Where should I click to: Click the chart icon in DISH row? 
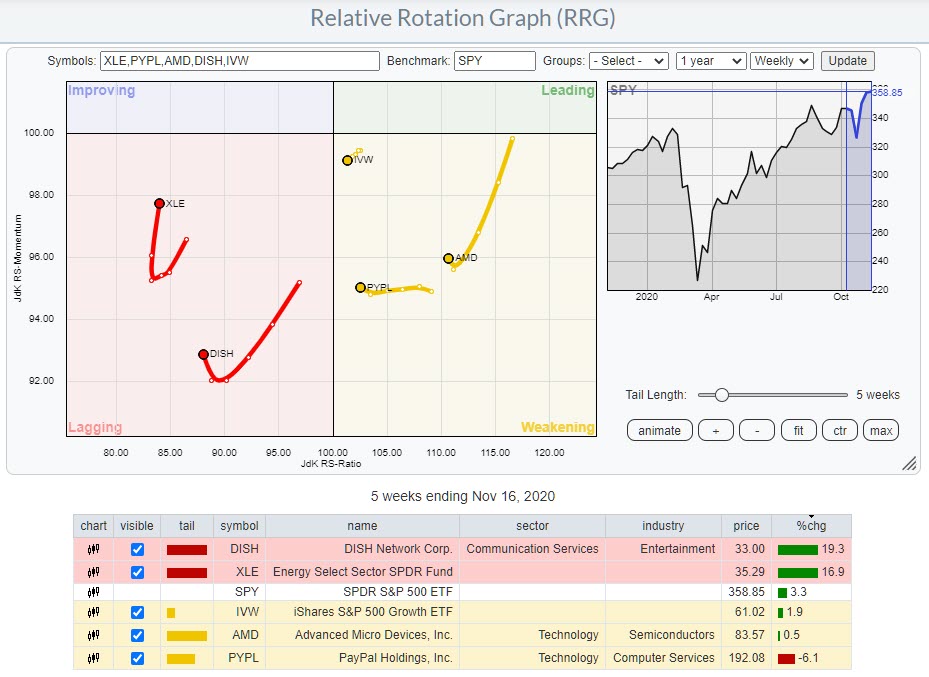[x=93, y=549]
